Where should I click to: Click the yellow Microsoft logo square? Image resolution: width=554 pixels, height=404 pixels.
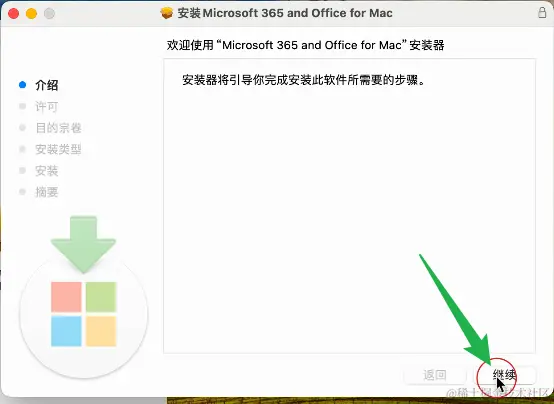[101, 331]
